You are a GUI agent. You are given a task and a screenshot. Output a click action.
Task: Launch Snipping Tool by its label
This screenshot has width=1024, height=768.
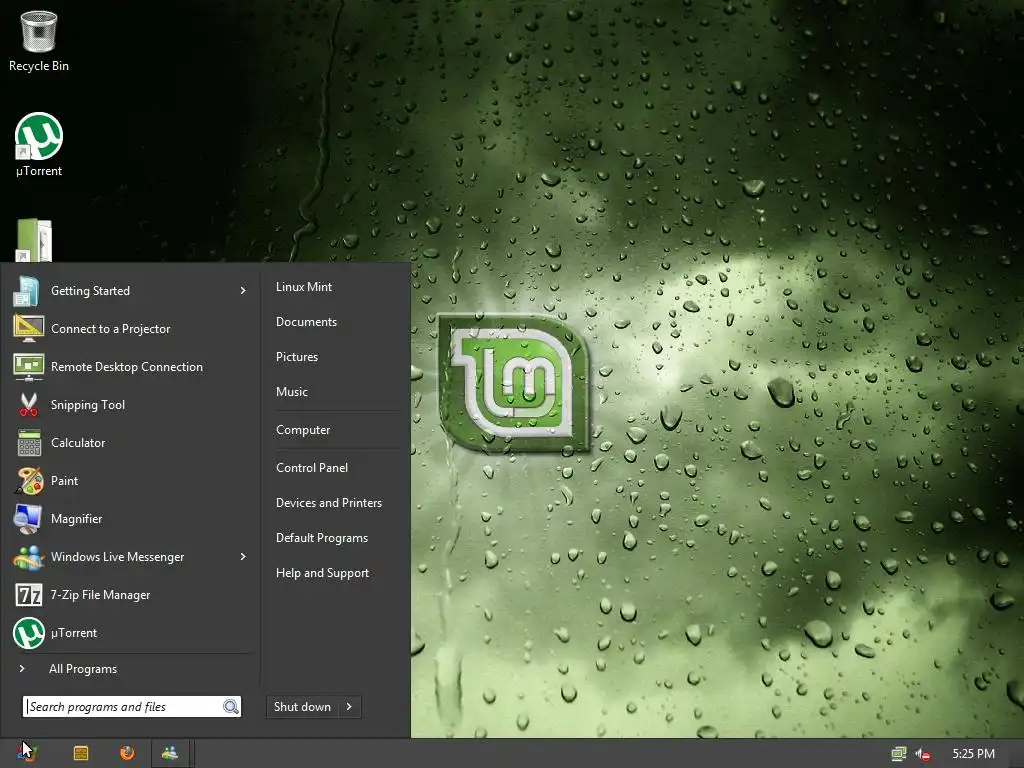pyautogui.click(x=88, y=405)
